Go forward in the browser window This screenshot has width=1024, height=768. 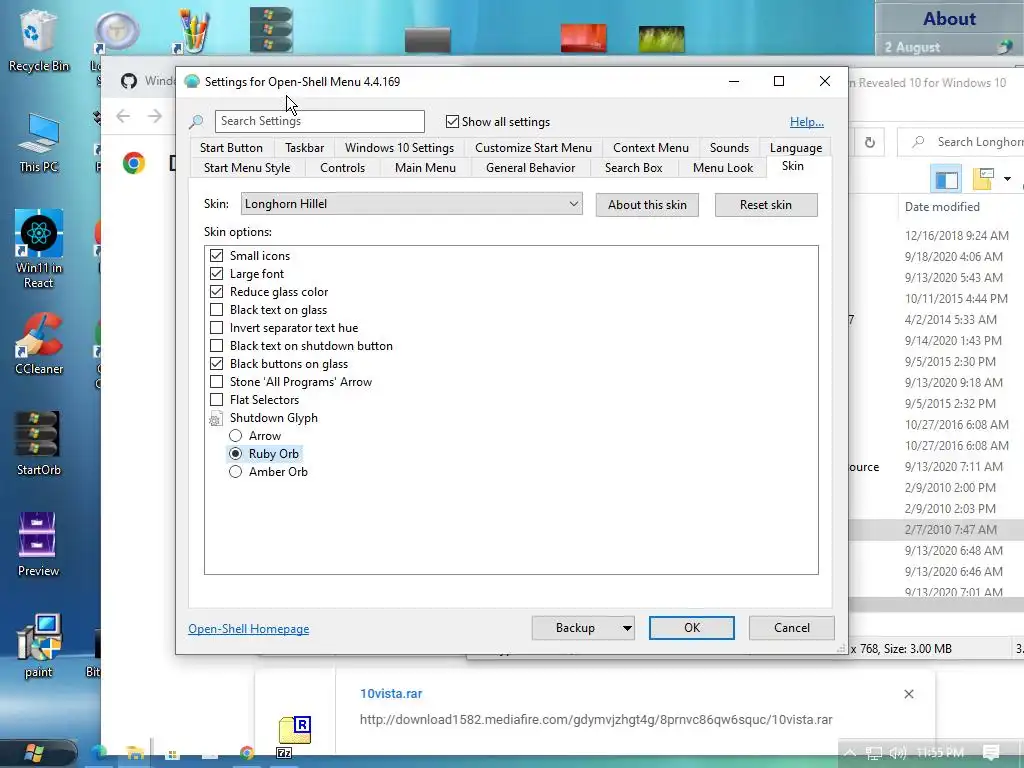click(x=155, y=116)
